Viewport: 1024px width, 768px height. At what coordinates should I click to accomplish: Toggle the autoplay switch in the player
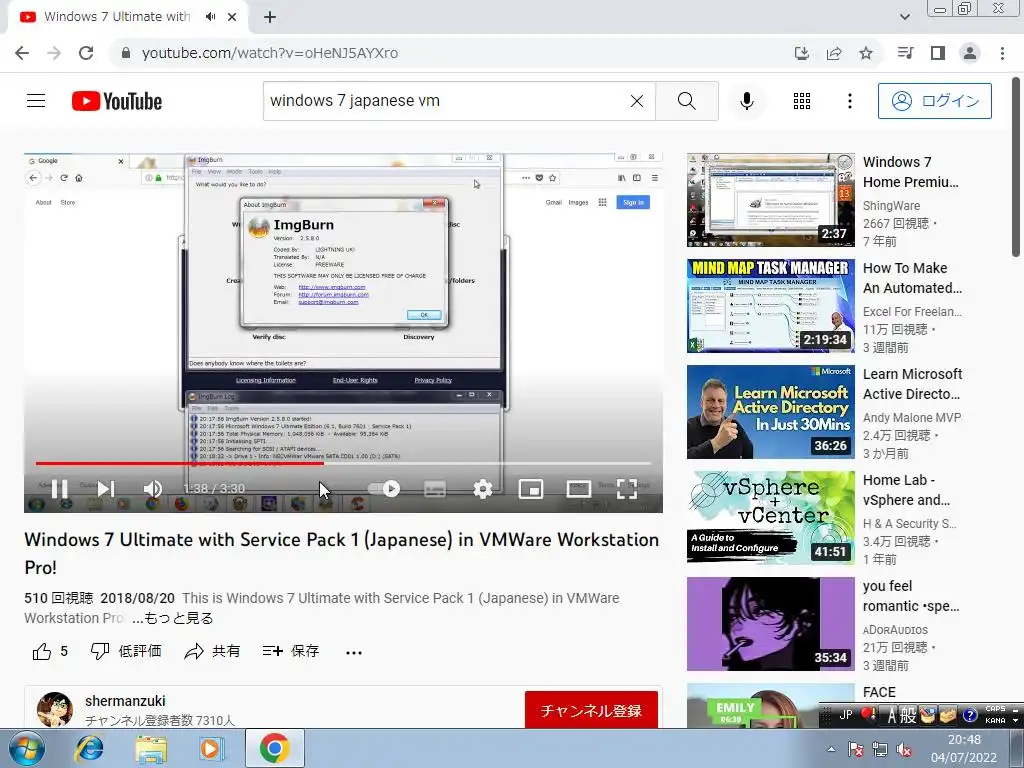[x=384, y=488]
